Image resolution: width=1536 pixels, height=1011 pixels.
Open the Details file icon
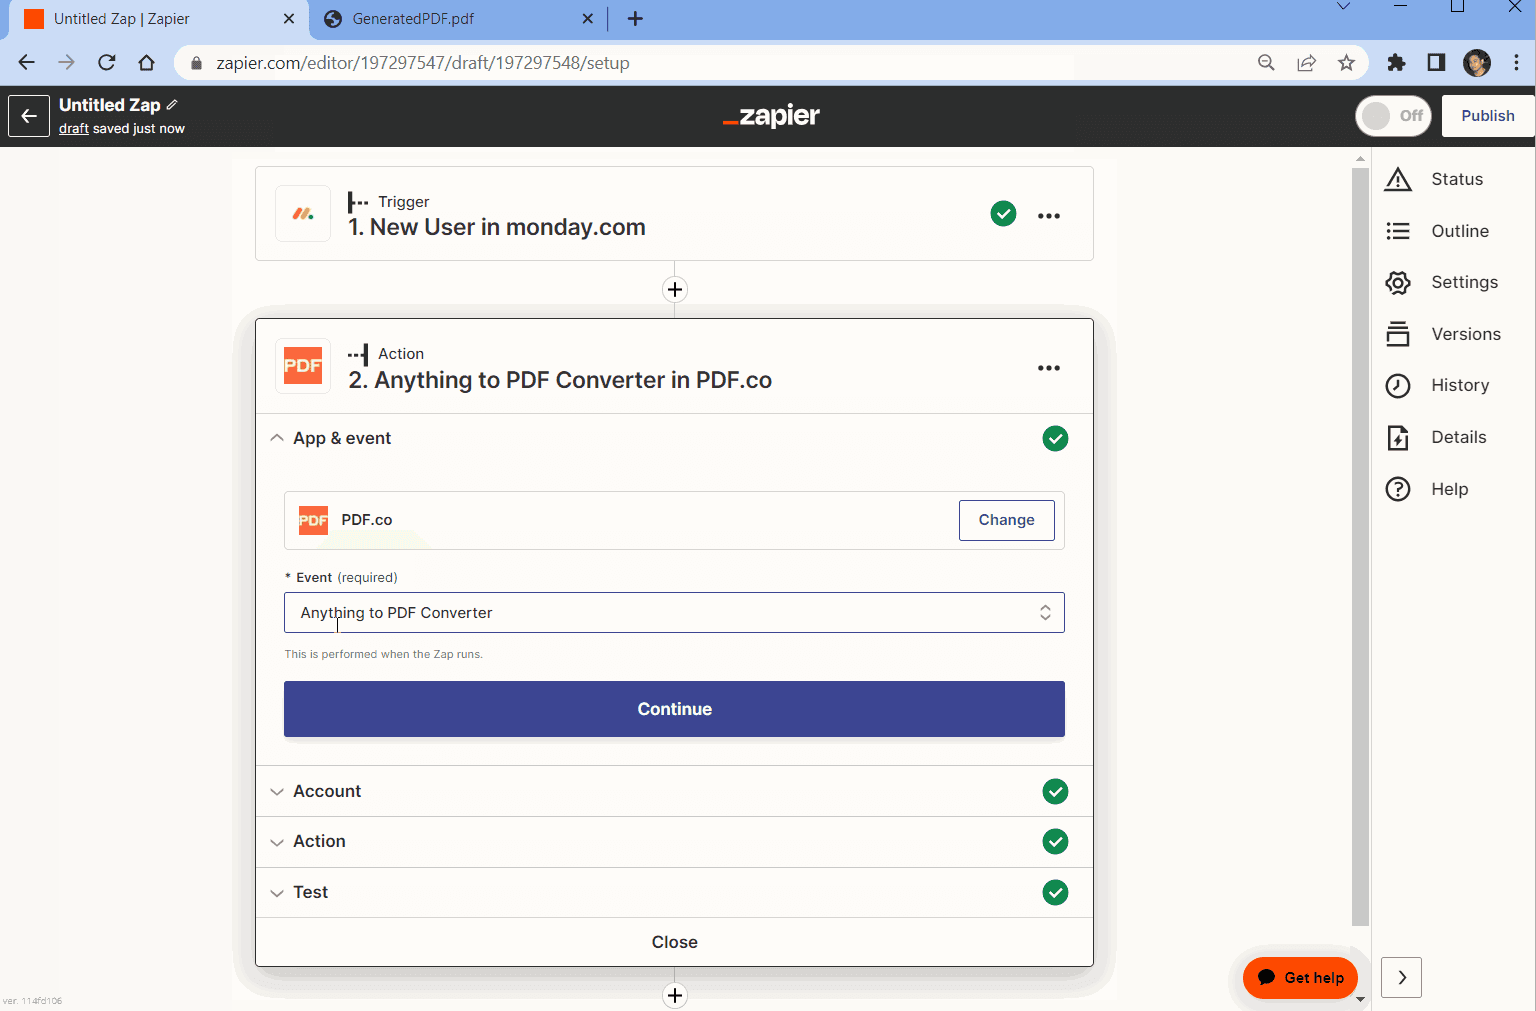[1397, 438]
